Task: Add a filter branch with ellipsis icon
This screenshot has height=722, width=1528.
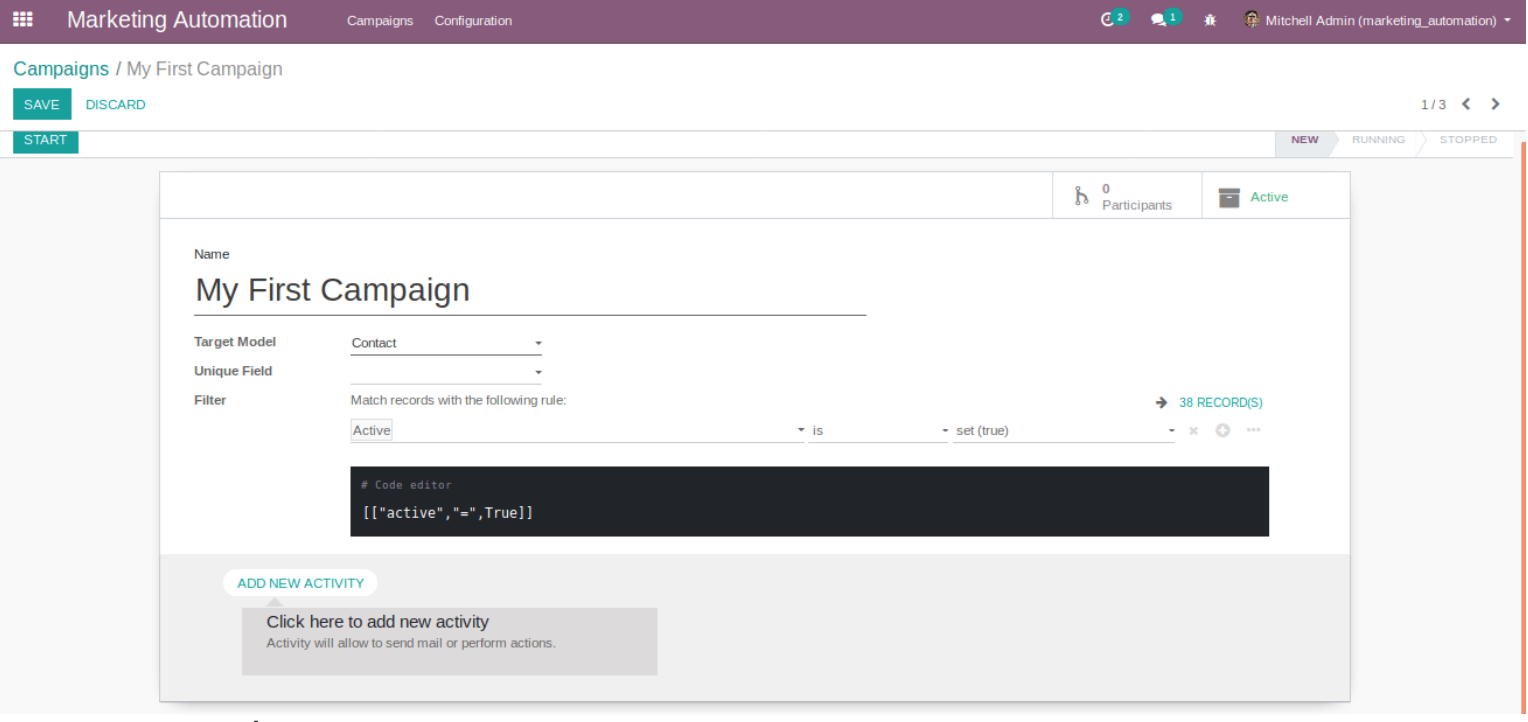Action: point(1253,430)
